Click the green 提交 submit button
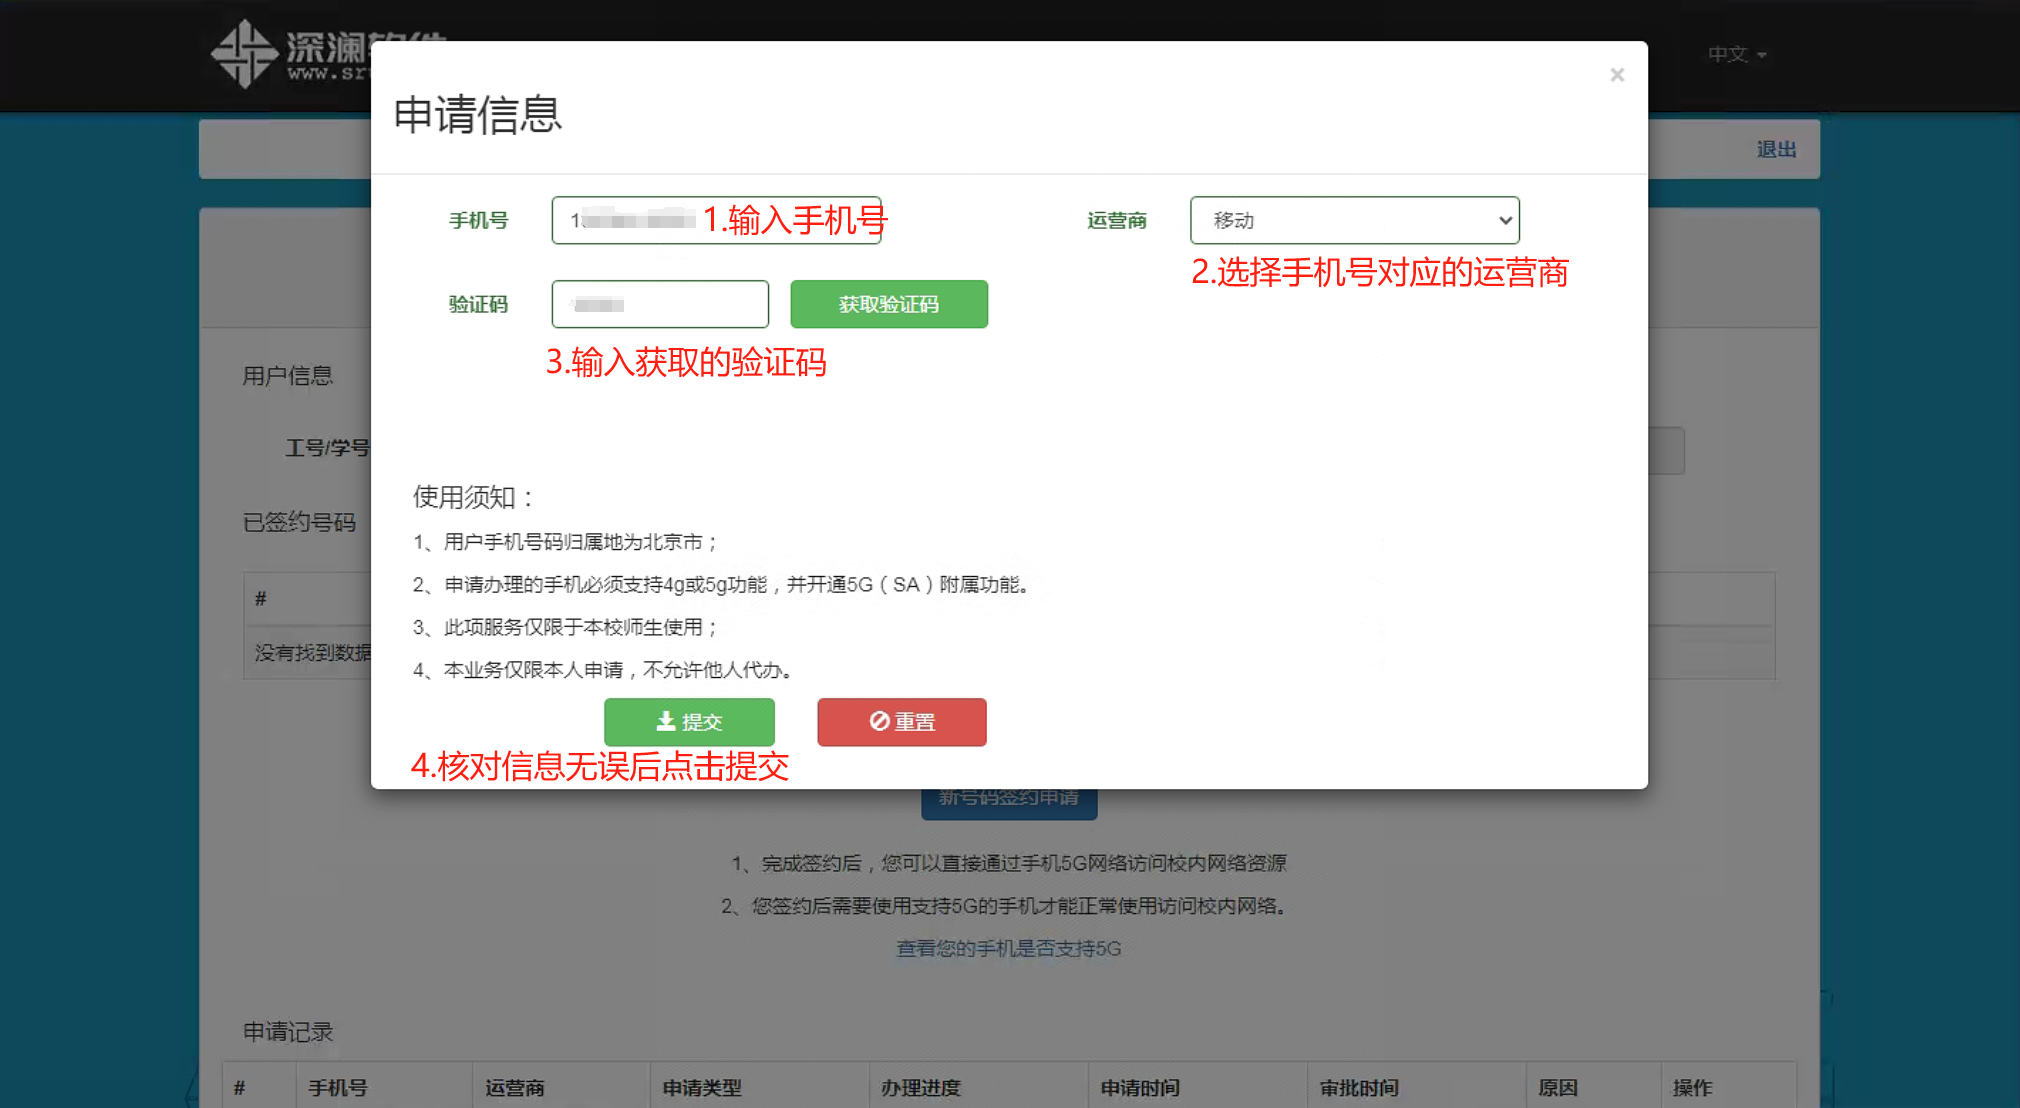The width and height of the screenshot is (2020, 1108). click(689, 722)
